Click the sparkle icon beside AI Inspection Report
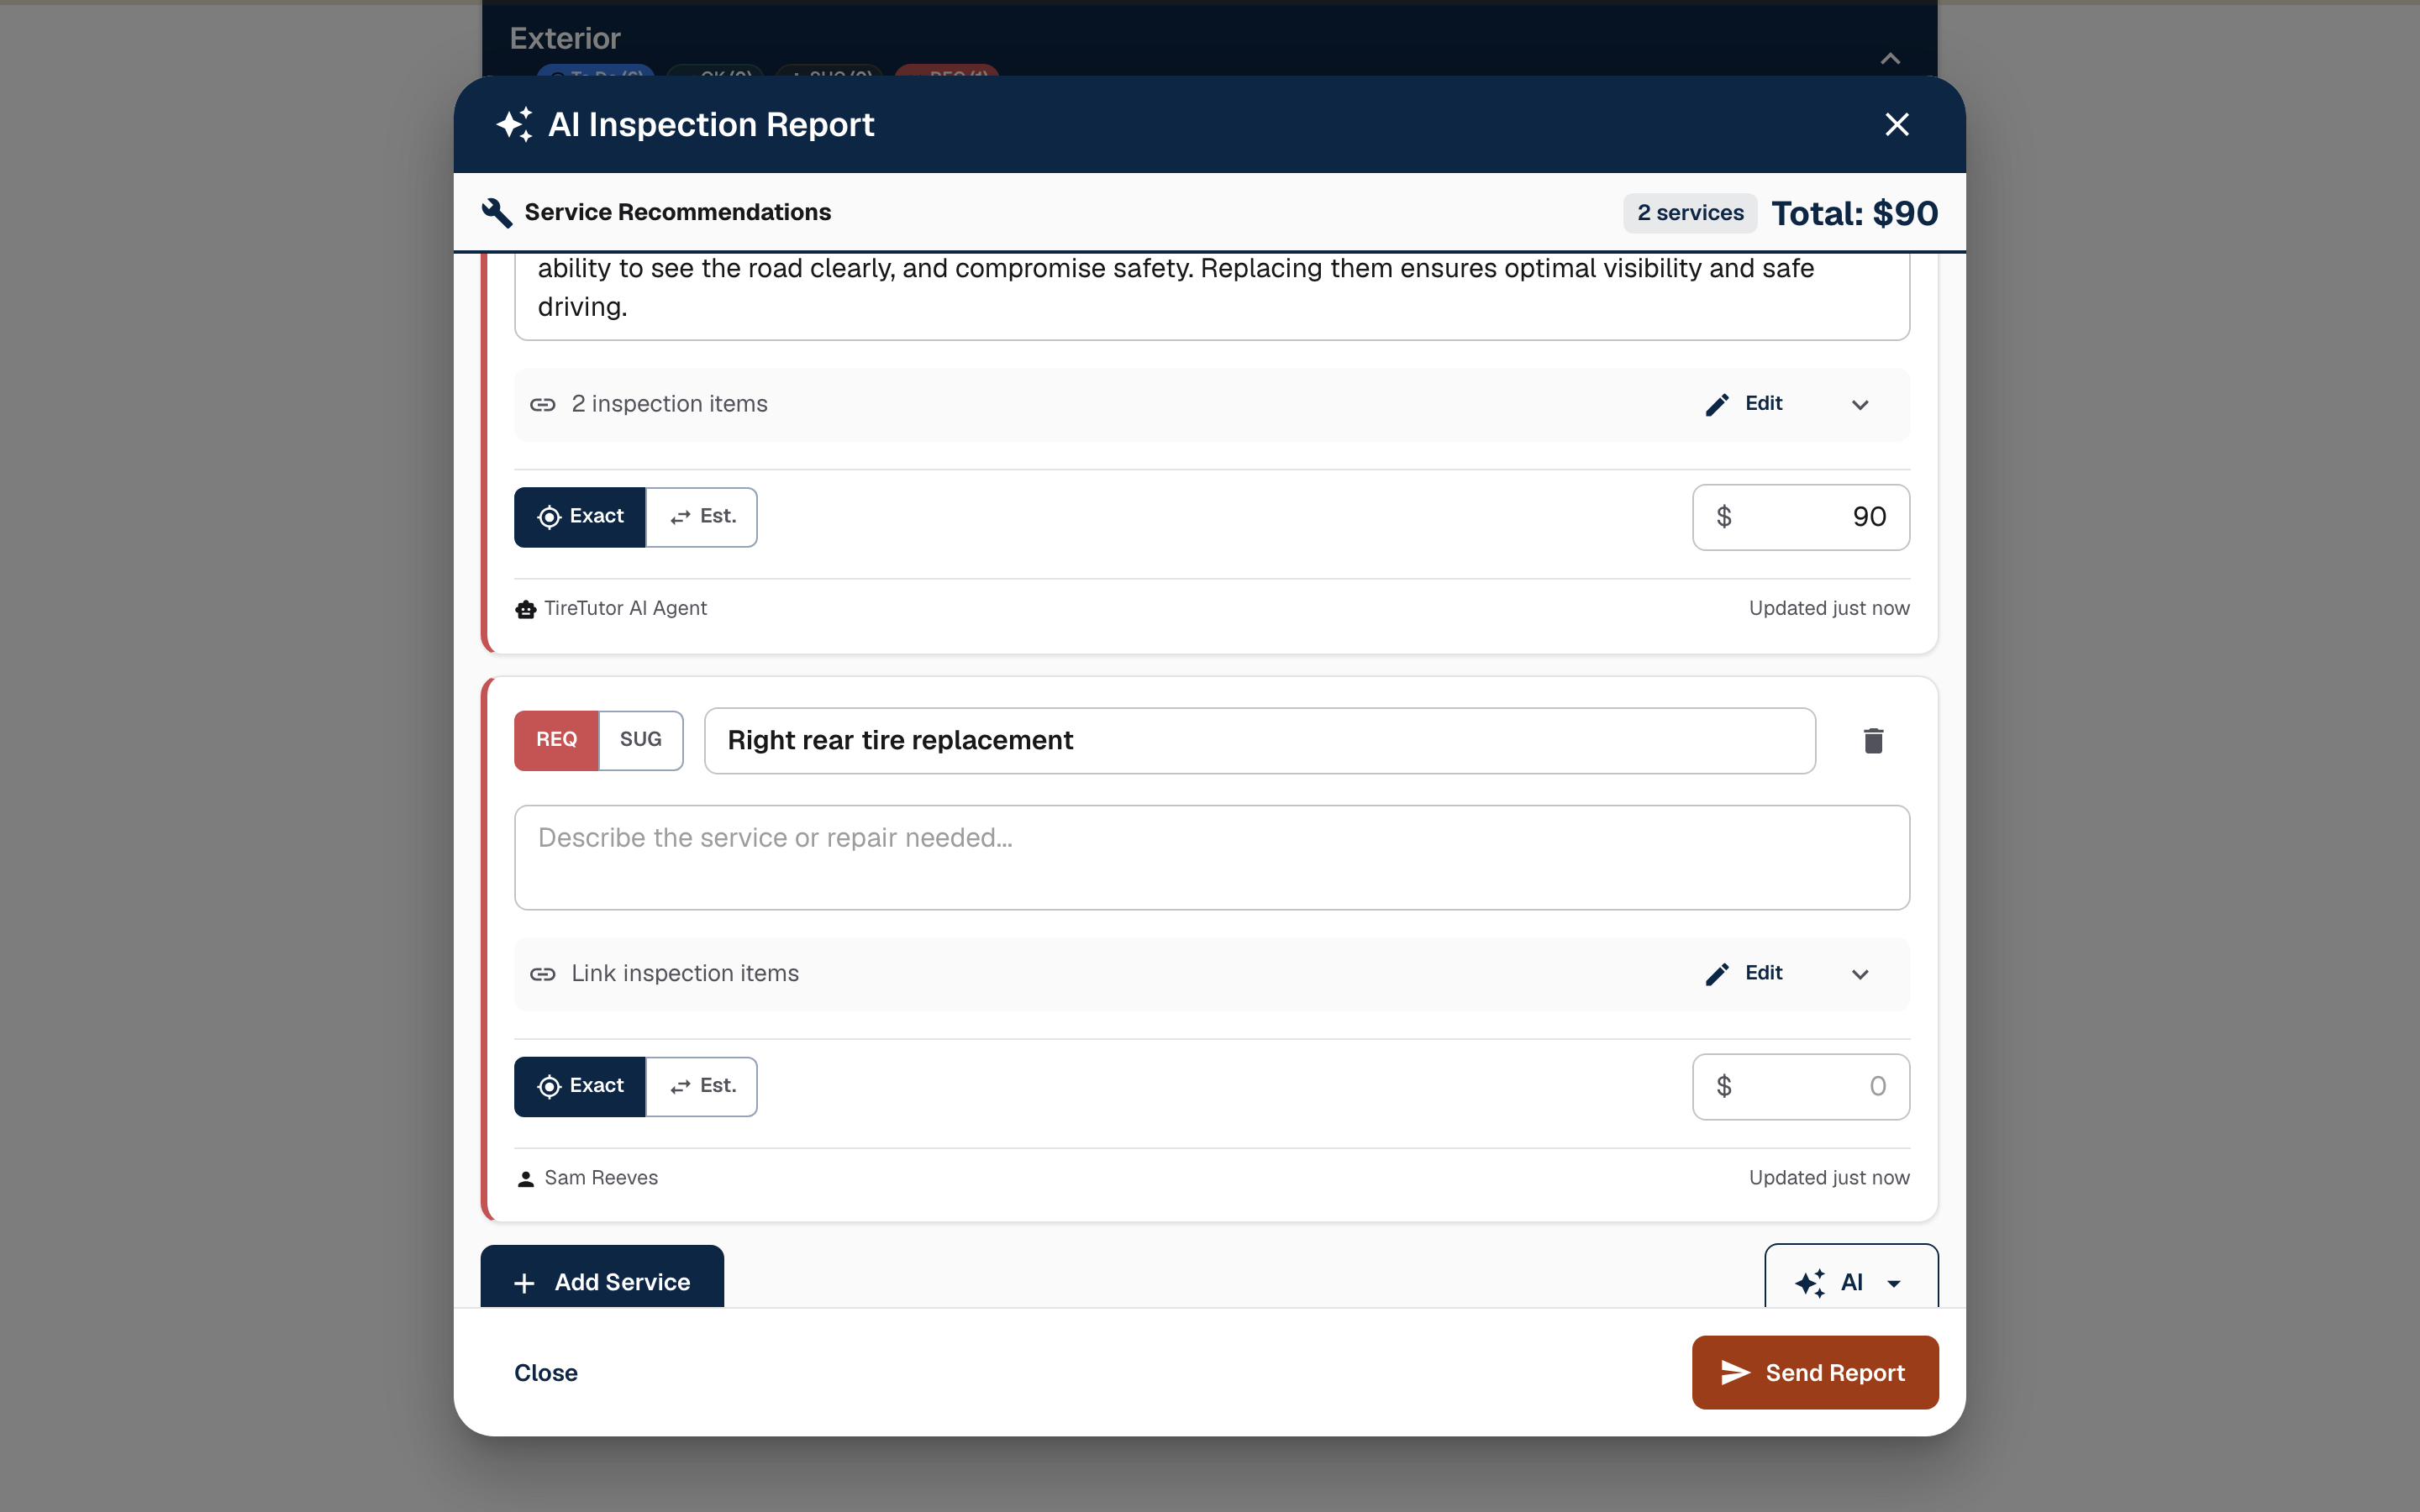 515,124
